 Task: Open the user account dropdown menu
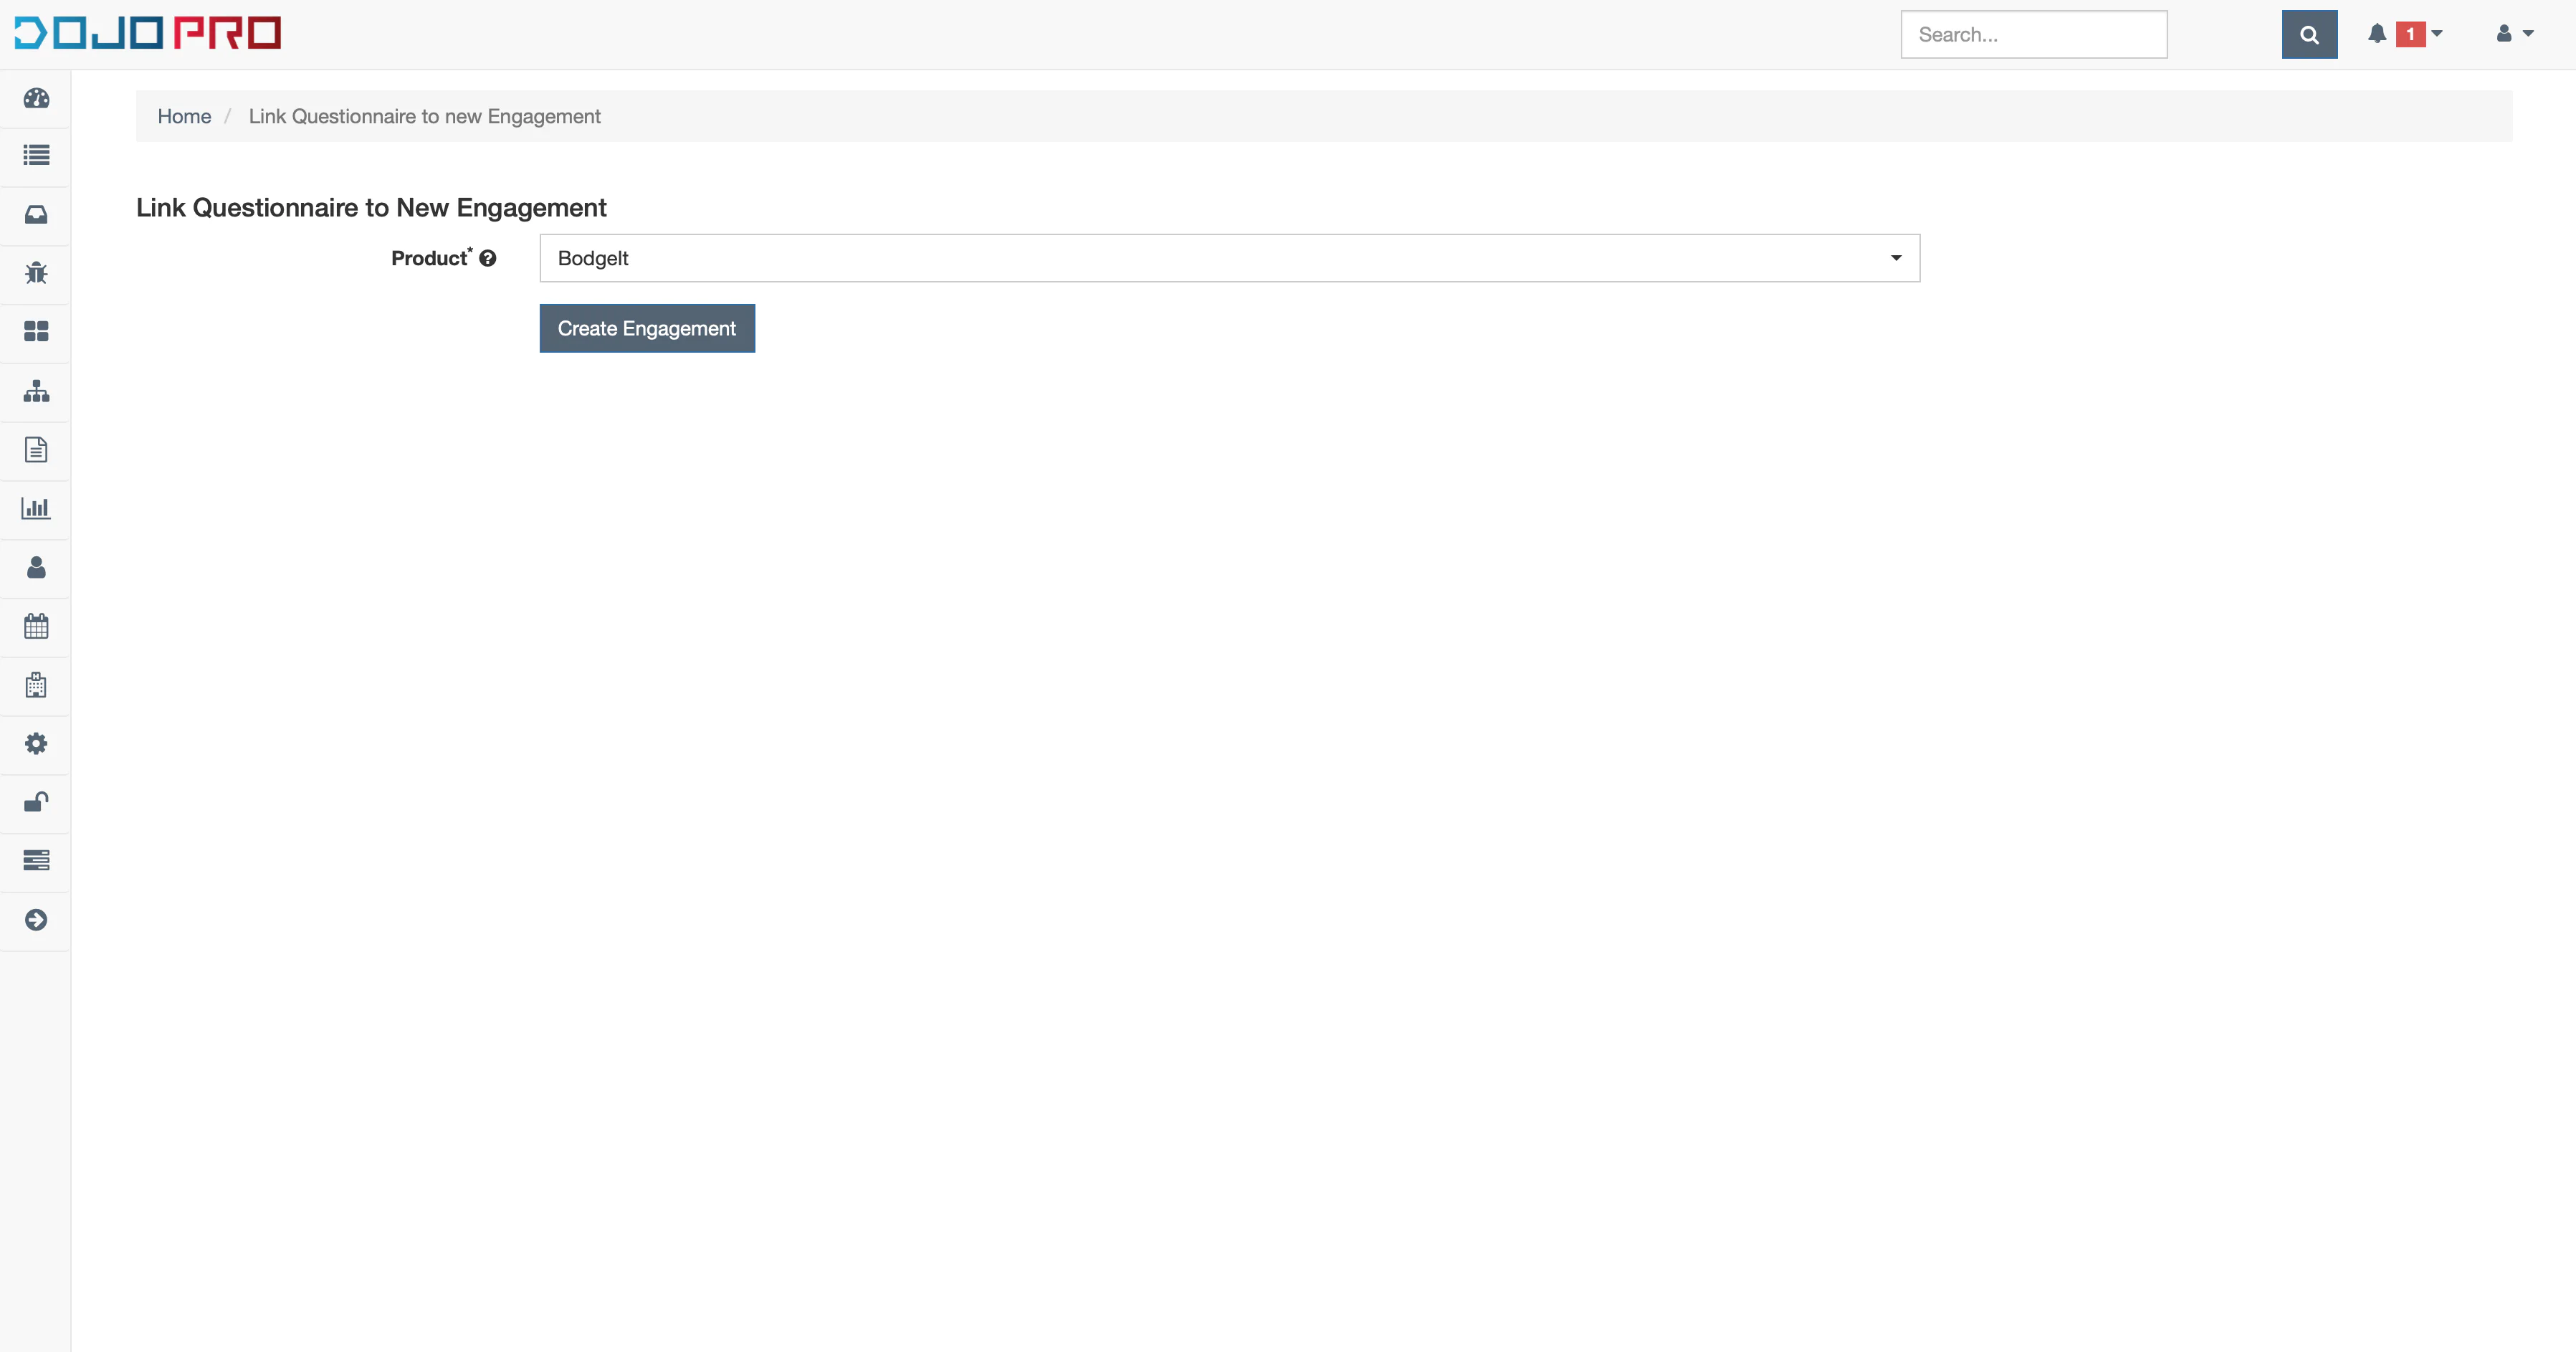tap(2514, 34)
